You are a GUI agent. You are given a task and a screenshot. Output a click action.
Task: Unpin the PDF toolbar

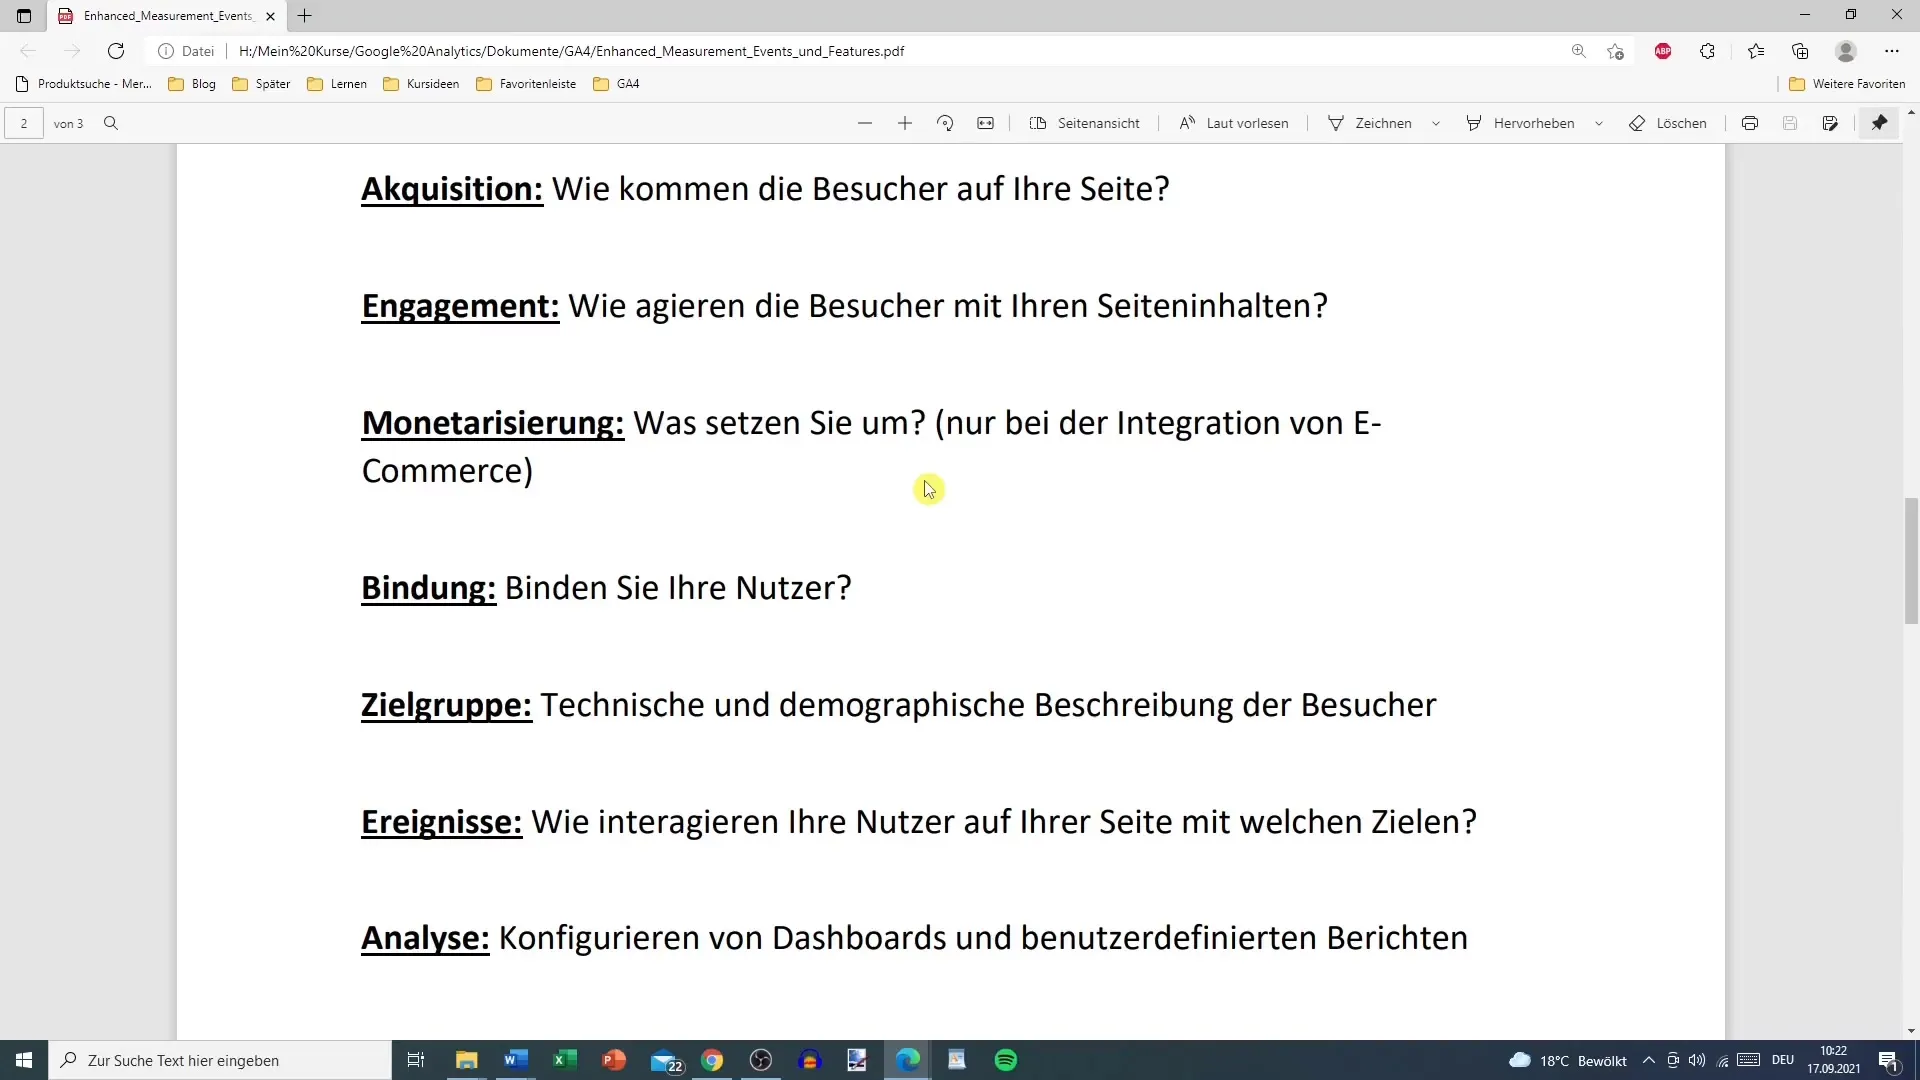(x=1880, y=123)
